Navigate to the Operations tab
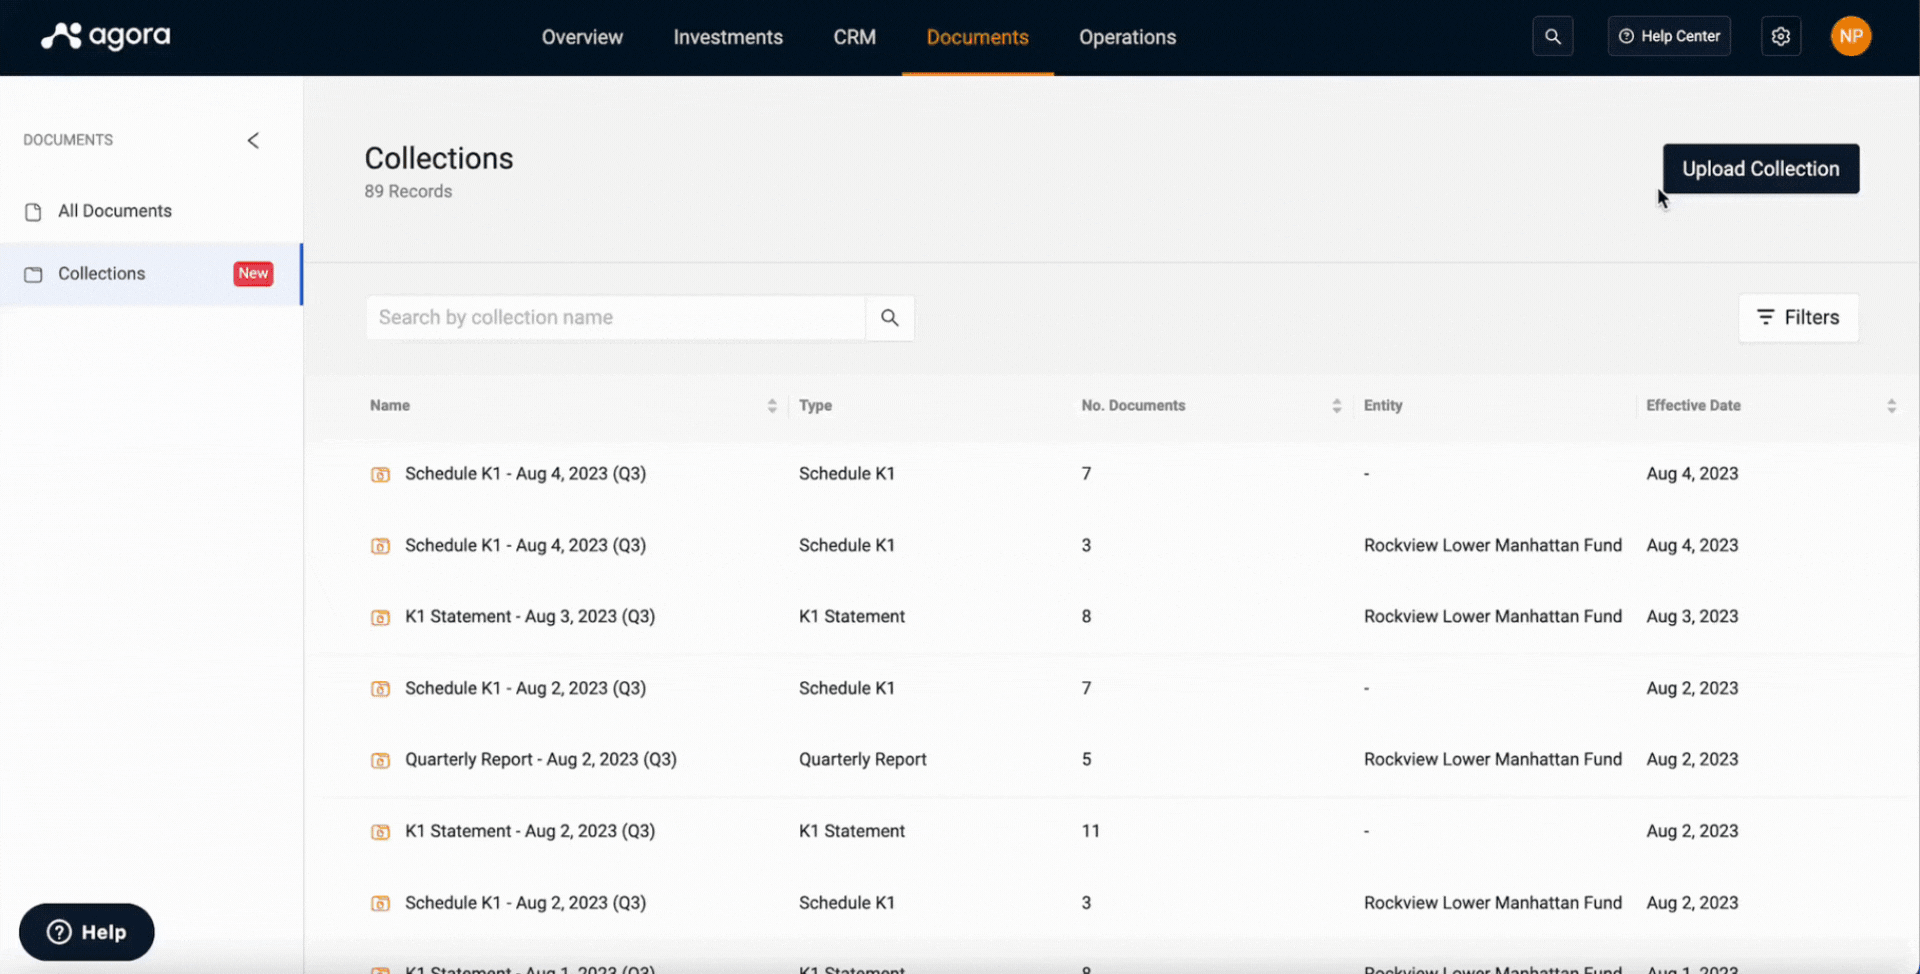Viewport: 1920px width, 974px height. [x=1127, y=37]
